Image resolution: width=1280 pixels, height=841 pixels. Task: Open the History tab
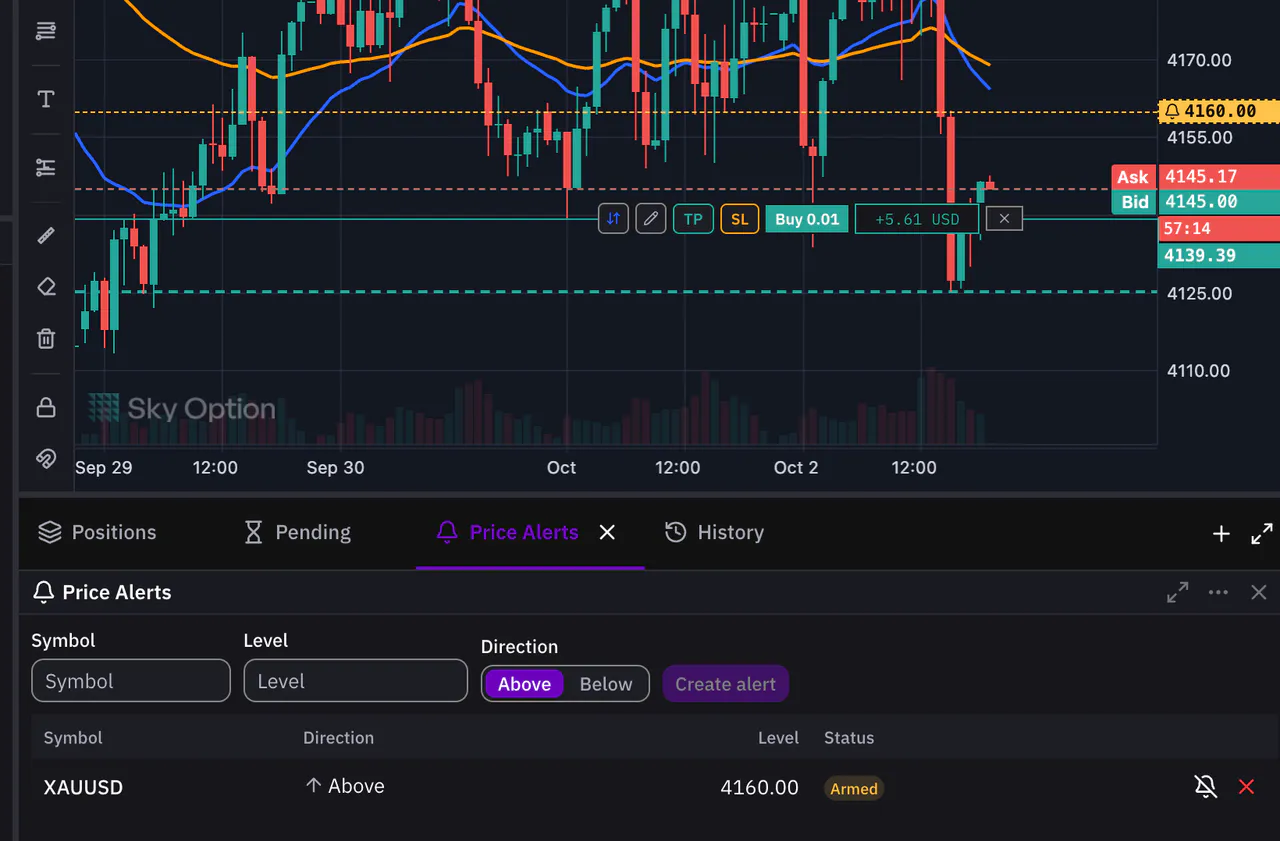715,532
